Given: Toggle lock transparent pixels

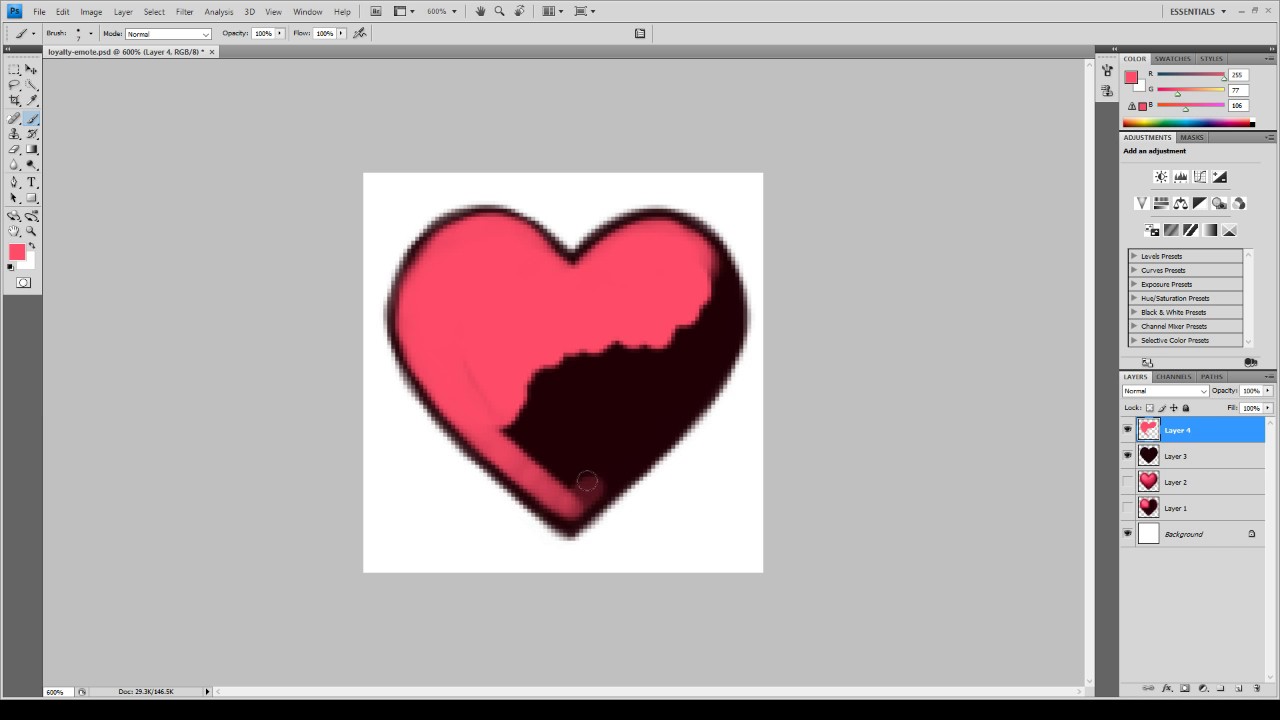Looking at the screenshot, I should [1150, 408].
